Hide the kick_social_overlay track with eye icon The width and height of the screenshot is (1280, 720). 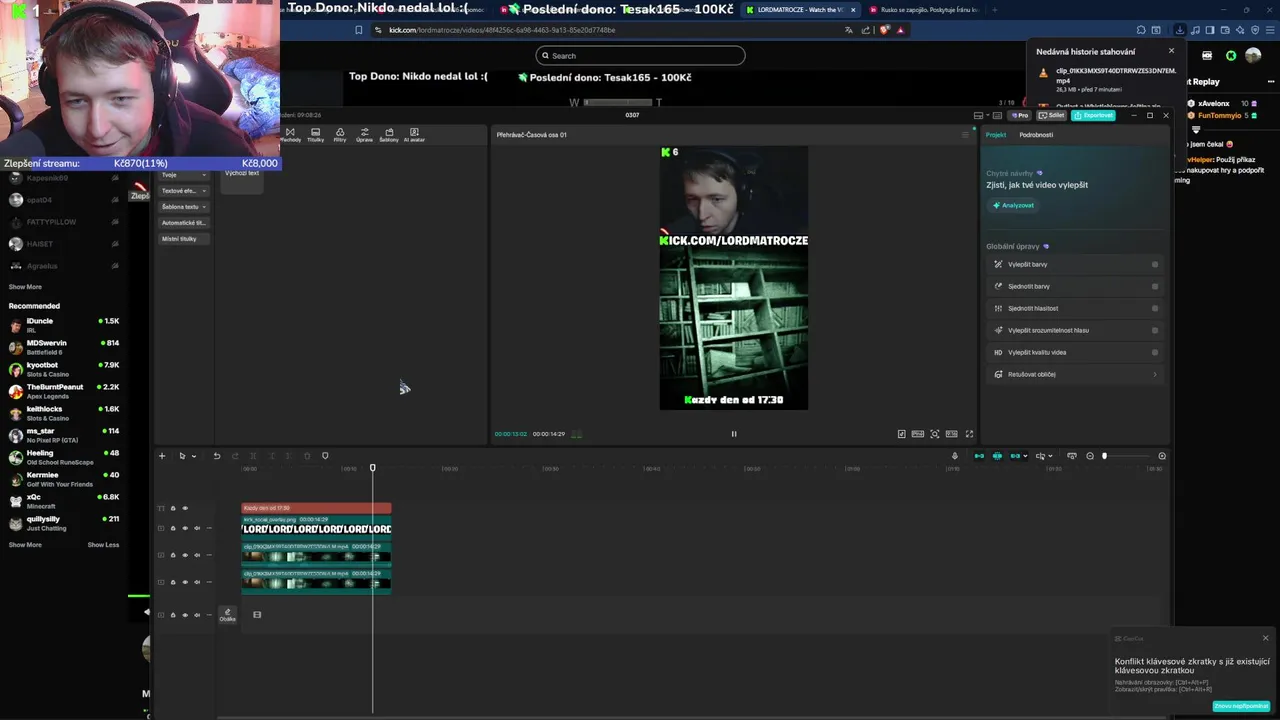[x=185, y=528]
